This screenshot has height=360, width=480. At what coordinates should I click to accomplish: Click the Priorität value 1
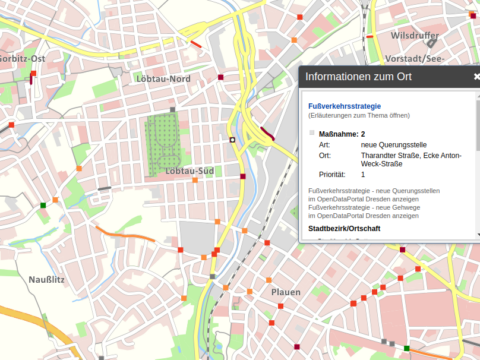click(x=363, y=175)
